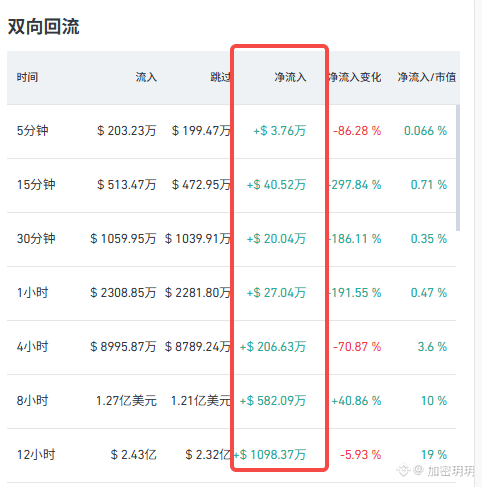482x487 pixels.
Task: Click net inflow +$ 3.76万
Action: (280, 130)
